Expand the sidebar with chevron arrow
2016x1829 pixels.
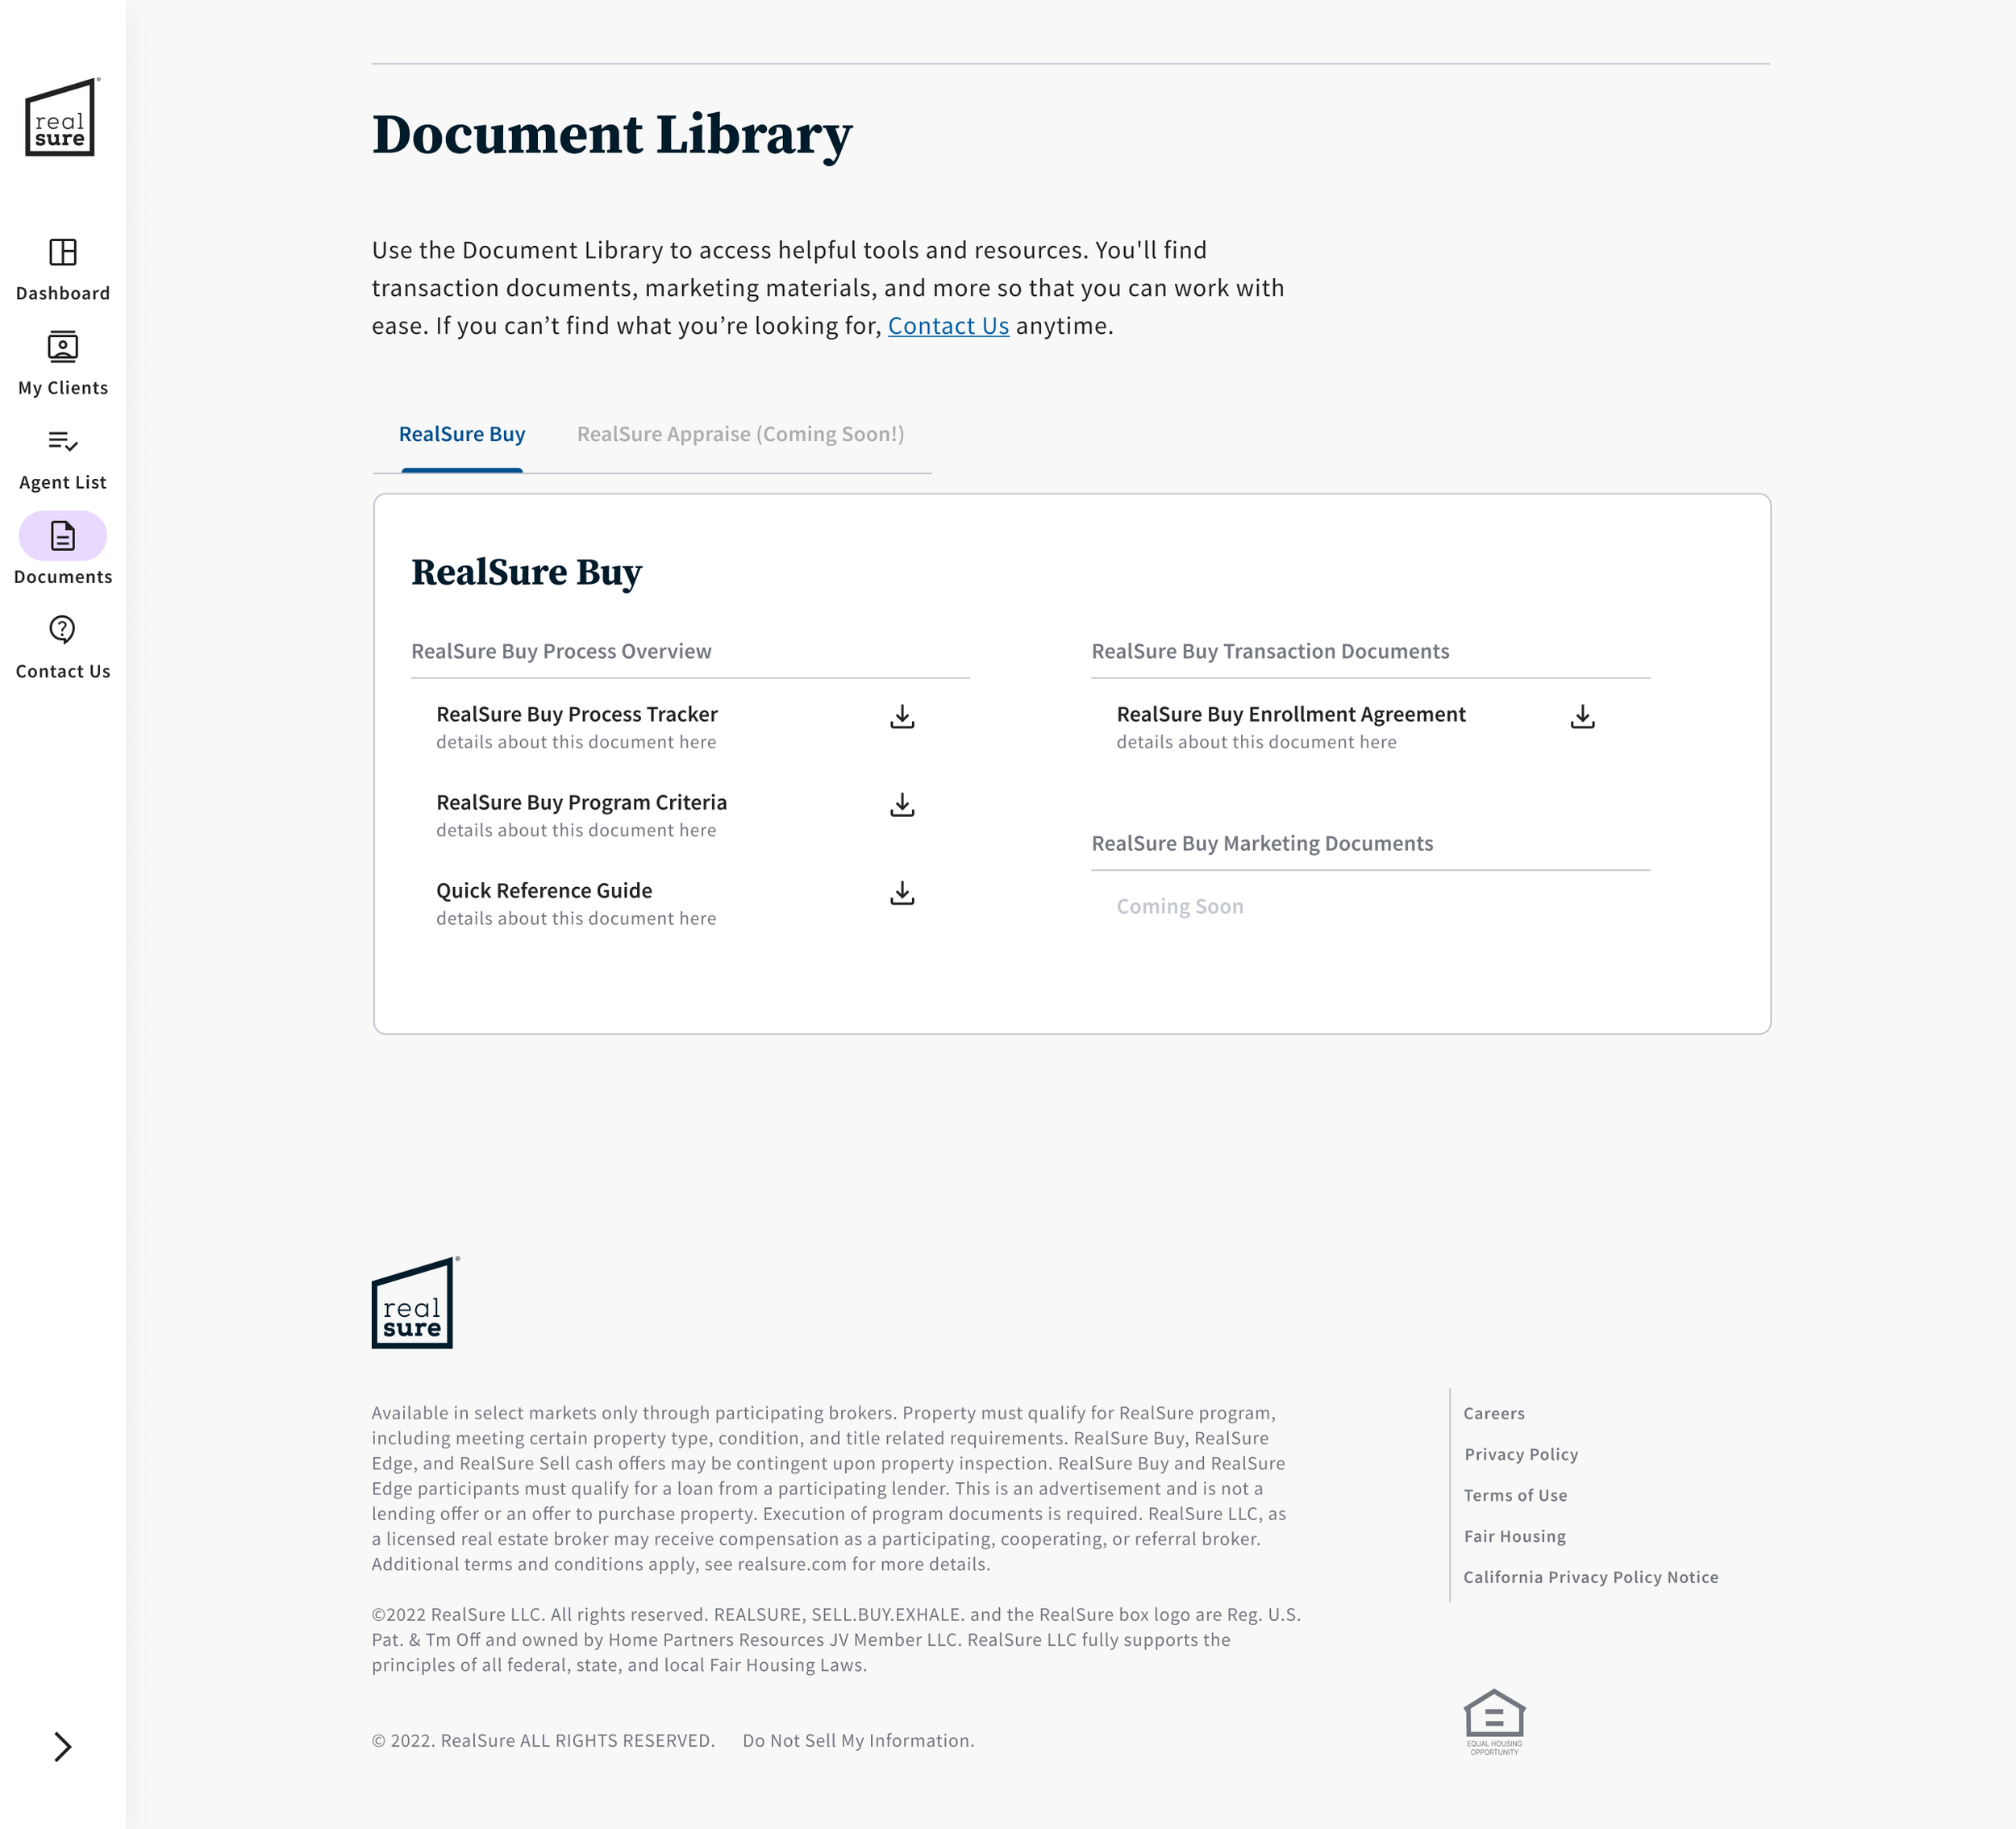(62, 1746)
